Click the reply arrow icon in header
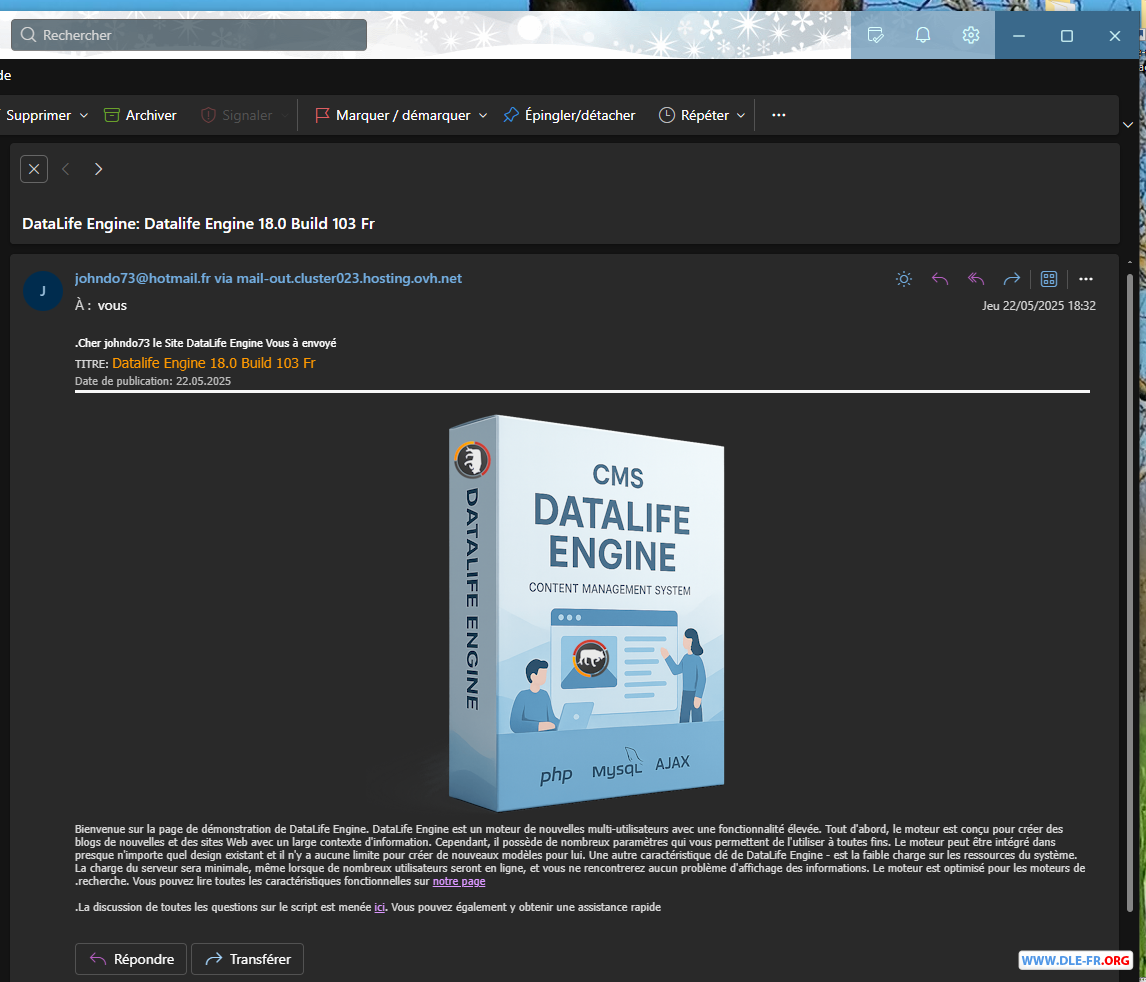Viewport: 1146px width, 982px height. (940, 279)
